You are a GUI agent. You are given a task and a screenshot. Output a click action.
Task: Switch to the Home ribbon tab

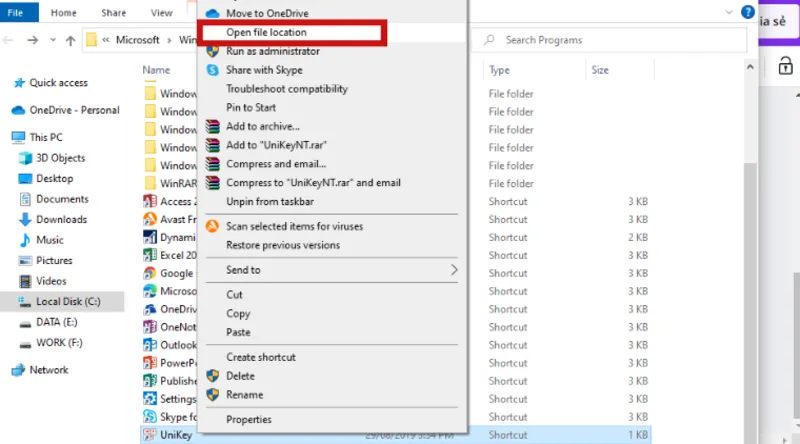point(64,13)
